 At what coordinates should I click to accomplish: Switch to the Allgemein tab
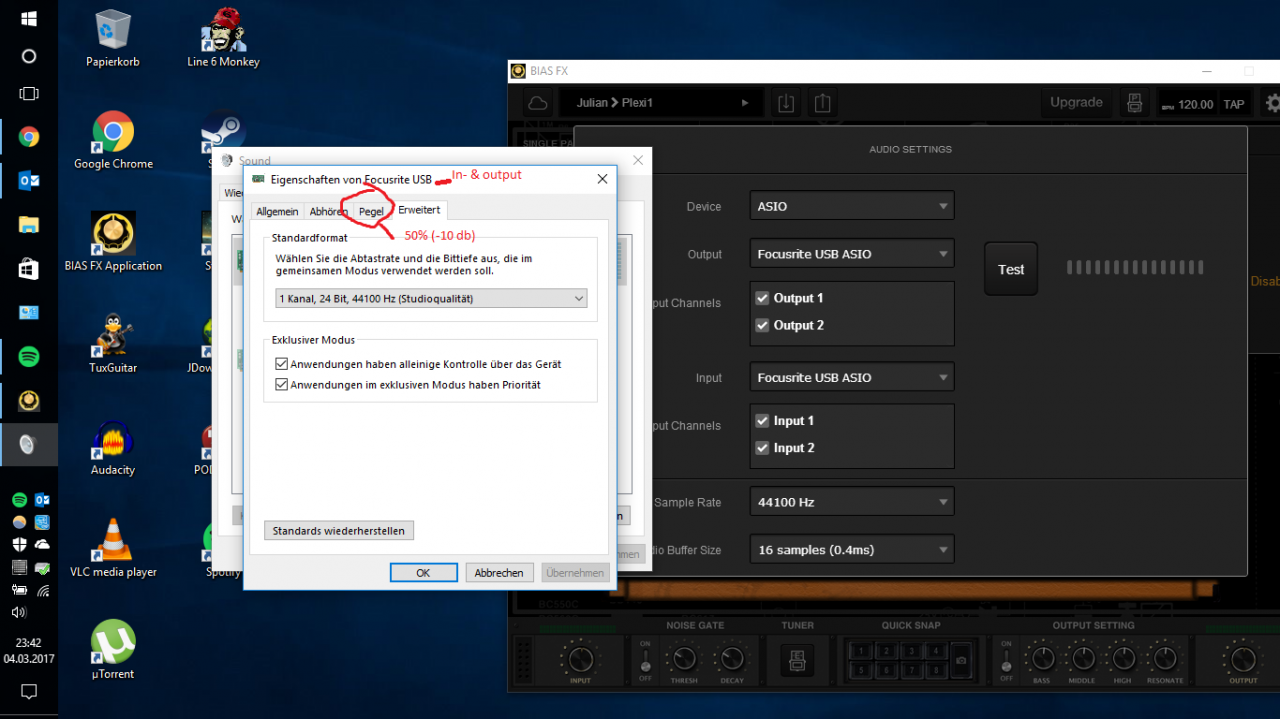277,211
